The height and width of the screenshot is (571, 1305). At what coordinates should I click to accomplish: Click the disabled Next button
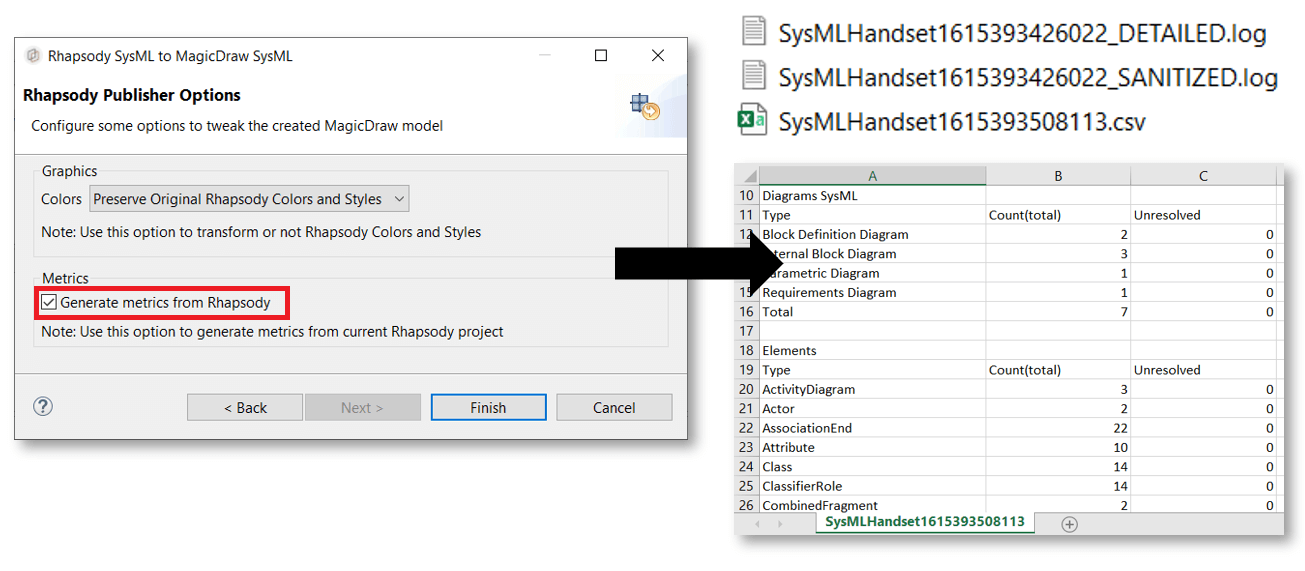[362, 407]
